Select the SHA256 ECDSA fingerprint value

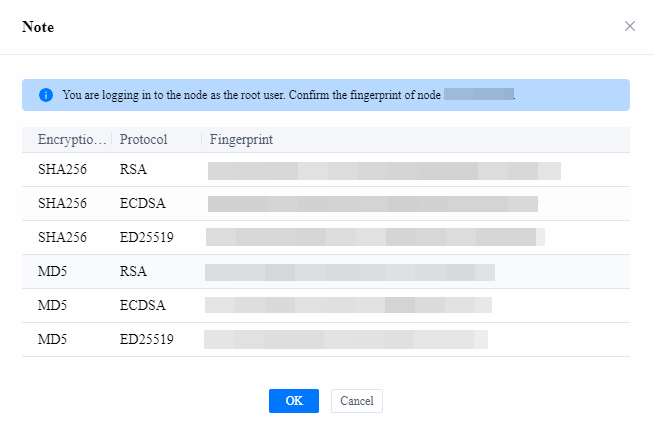(372, 204)
